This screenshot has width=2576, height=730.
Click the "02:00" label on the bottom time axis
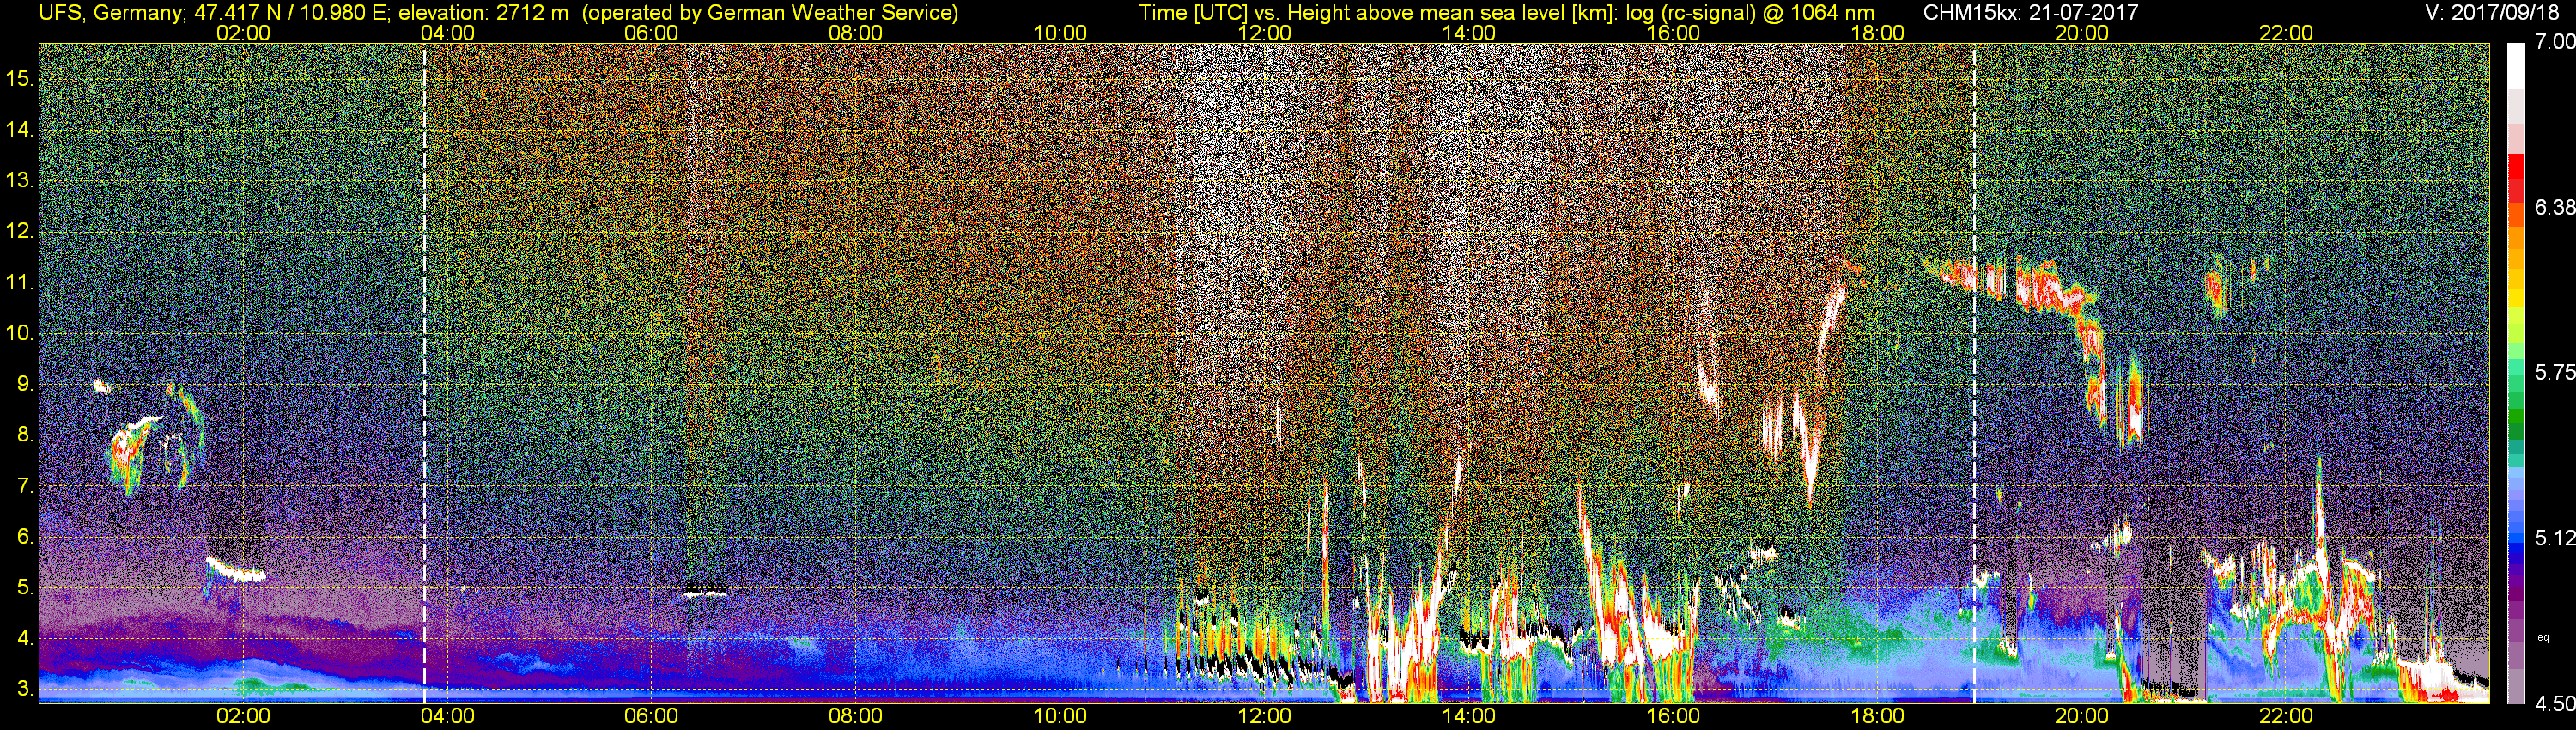point(244,716)
